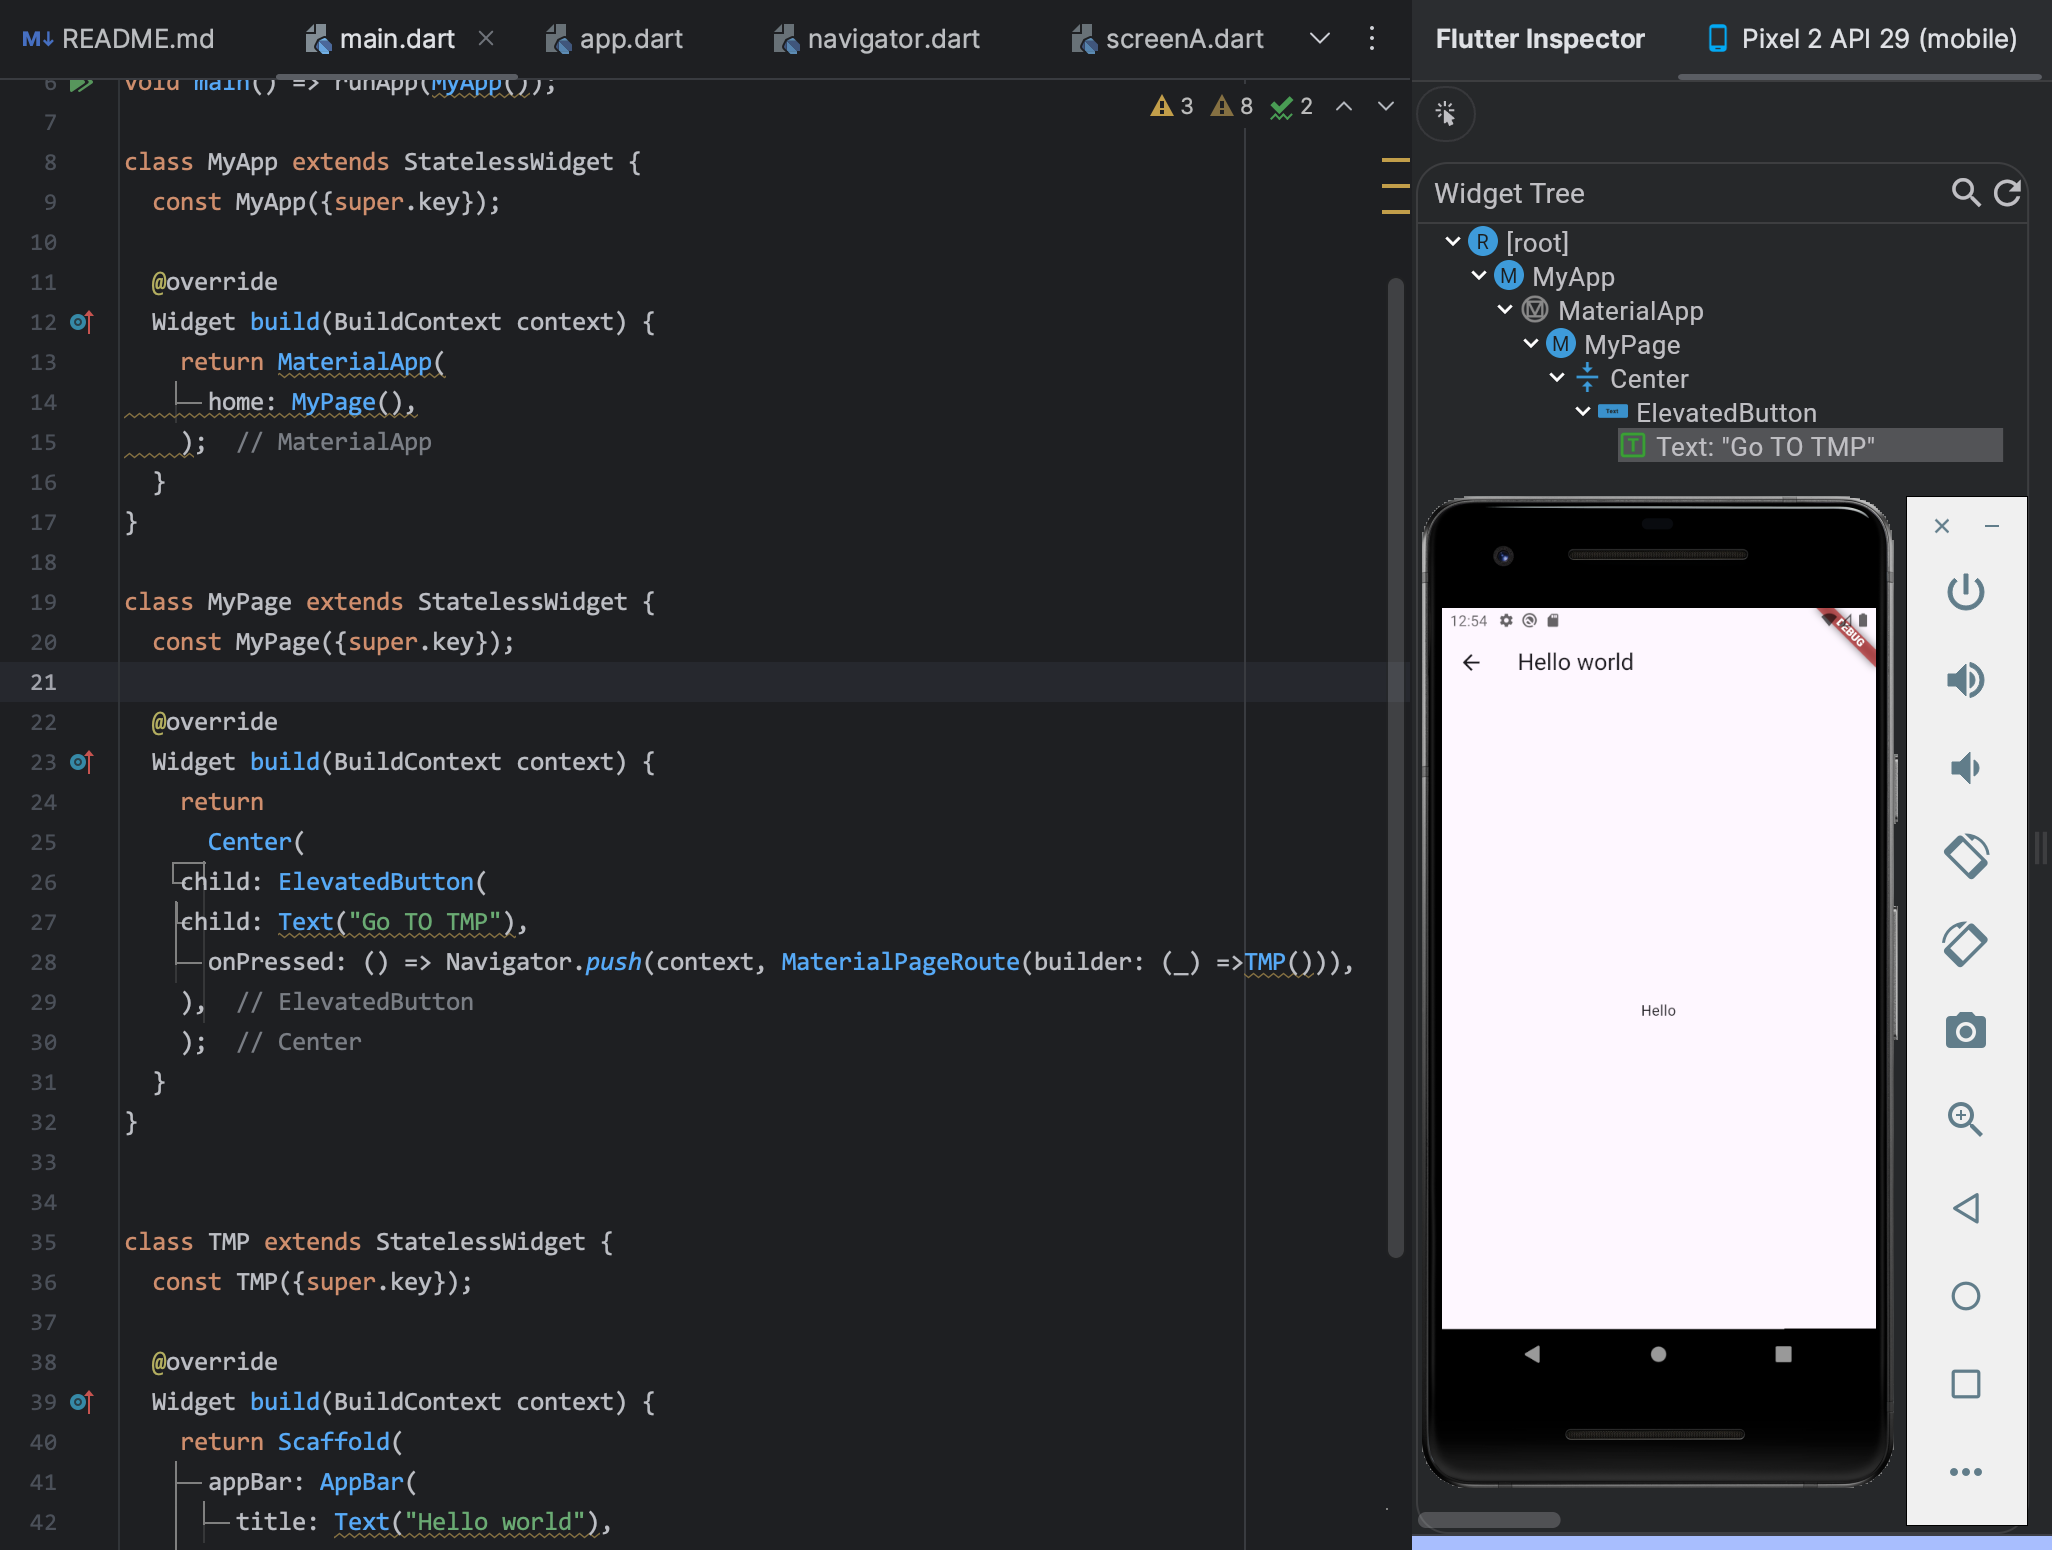The image size is (2052, 1550).
Task: Switch to the Flutter Inspector tab
Action: 1540,39
